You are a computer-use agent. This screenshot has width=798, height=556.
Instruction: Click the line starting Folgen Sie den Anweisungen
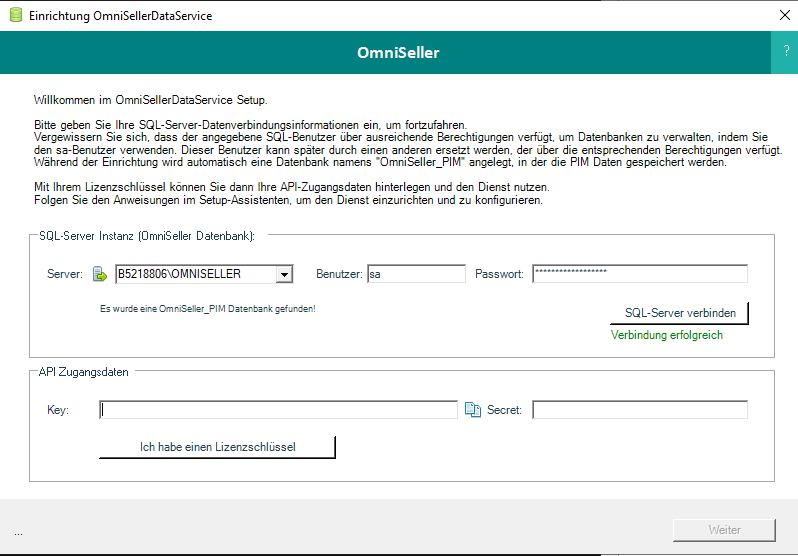(288, 200)
